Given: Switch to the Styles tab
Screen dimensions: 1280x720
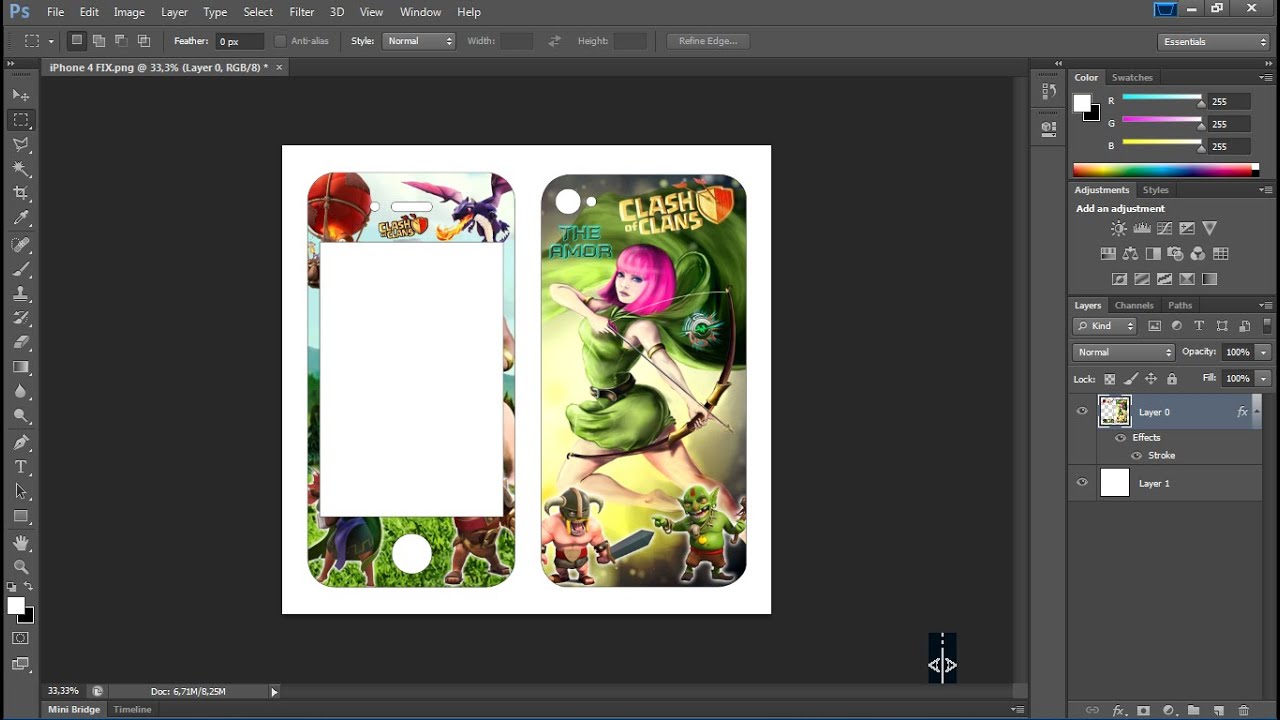Looking at the screenshot, I should point(1156,190).
